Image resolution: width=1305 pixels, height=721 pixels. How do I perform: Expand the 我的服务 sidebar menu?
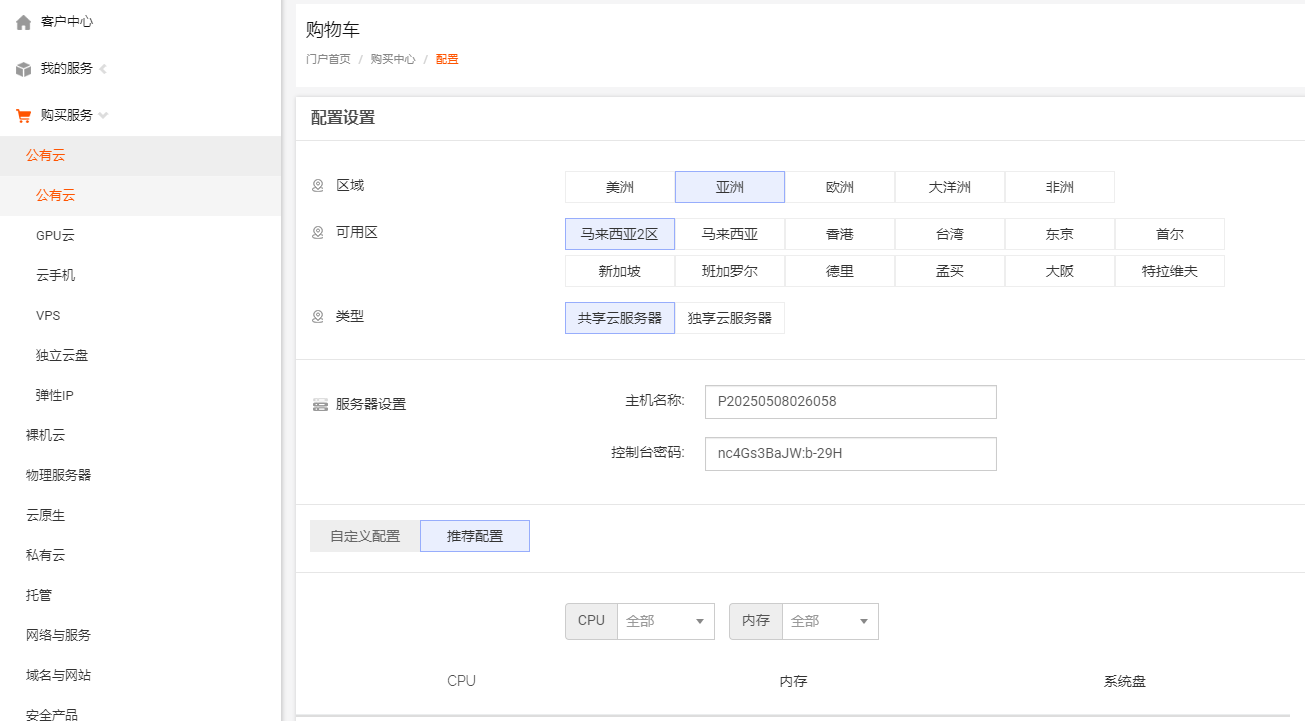pos(103,69)
